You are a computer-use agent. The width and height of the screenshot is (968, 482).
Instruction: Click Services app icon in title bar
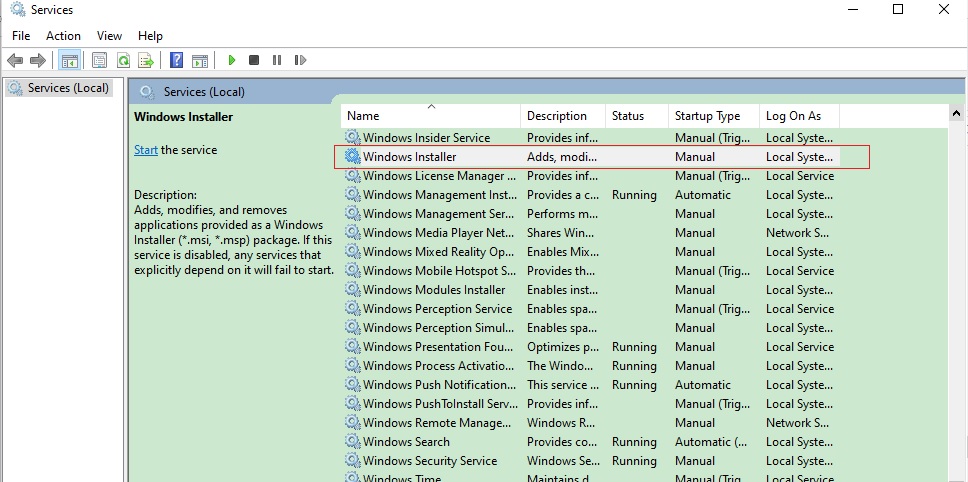tap(19, 9)
